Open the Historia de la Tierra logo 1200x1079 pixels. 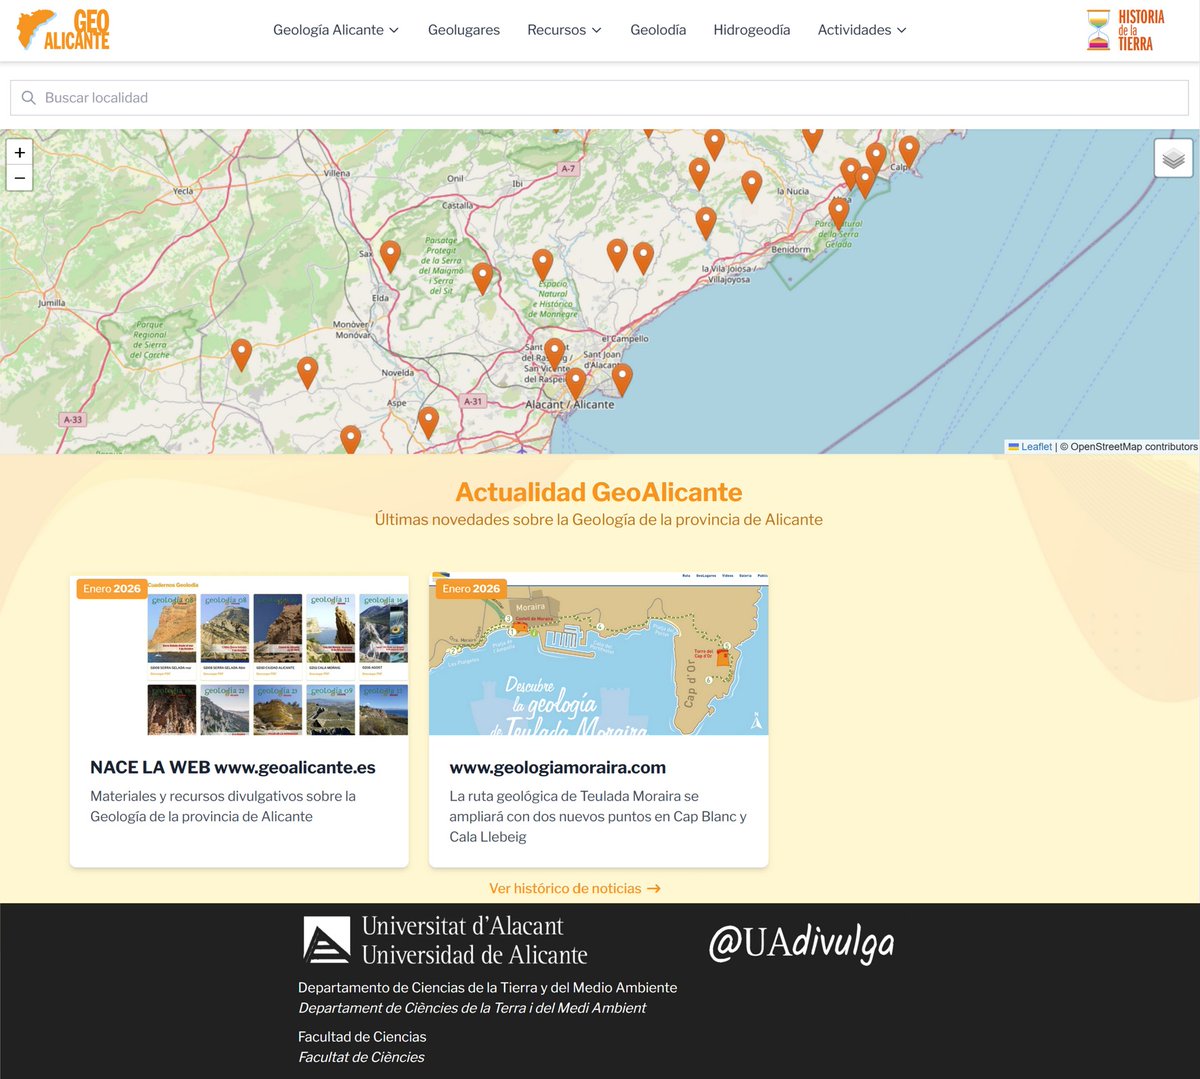[x=1126, y=30]
